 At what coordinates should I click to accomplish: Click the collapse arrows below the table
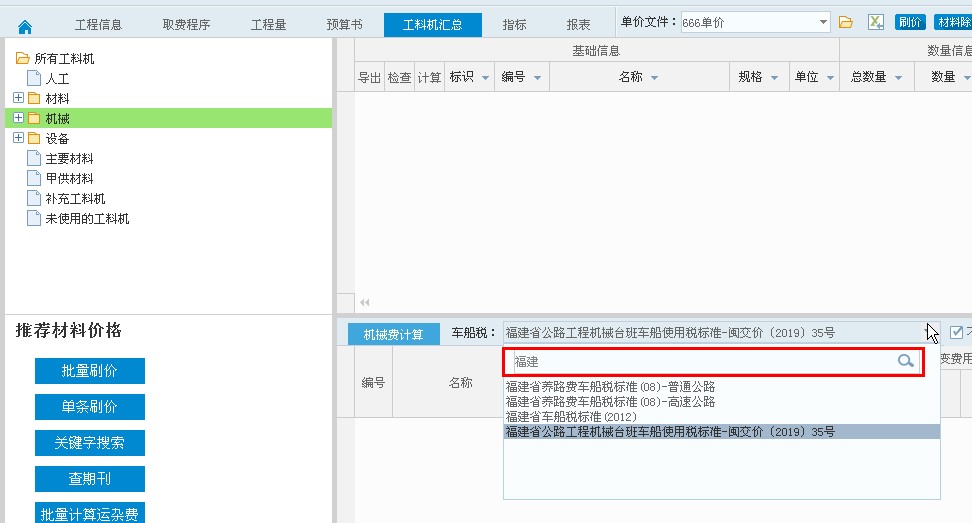(364, 302)
